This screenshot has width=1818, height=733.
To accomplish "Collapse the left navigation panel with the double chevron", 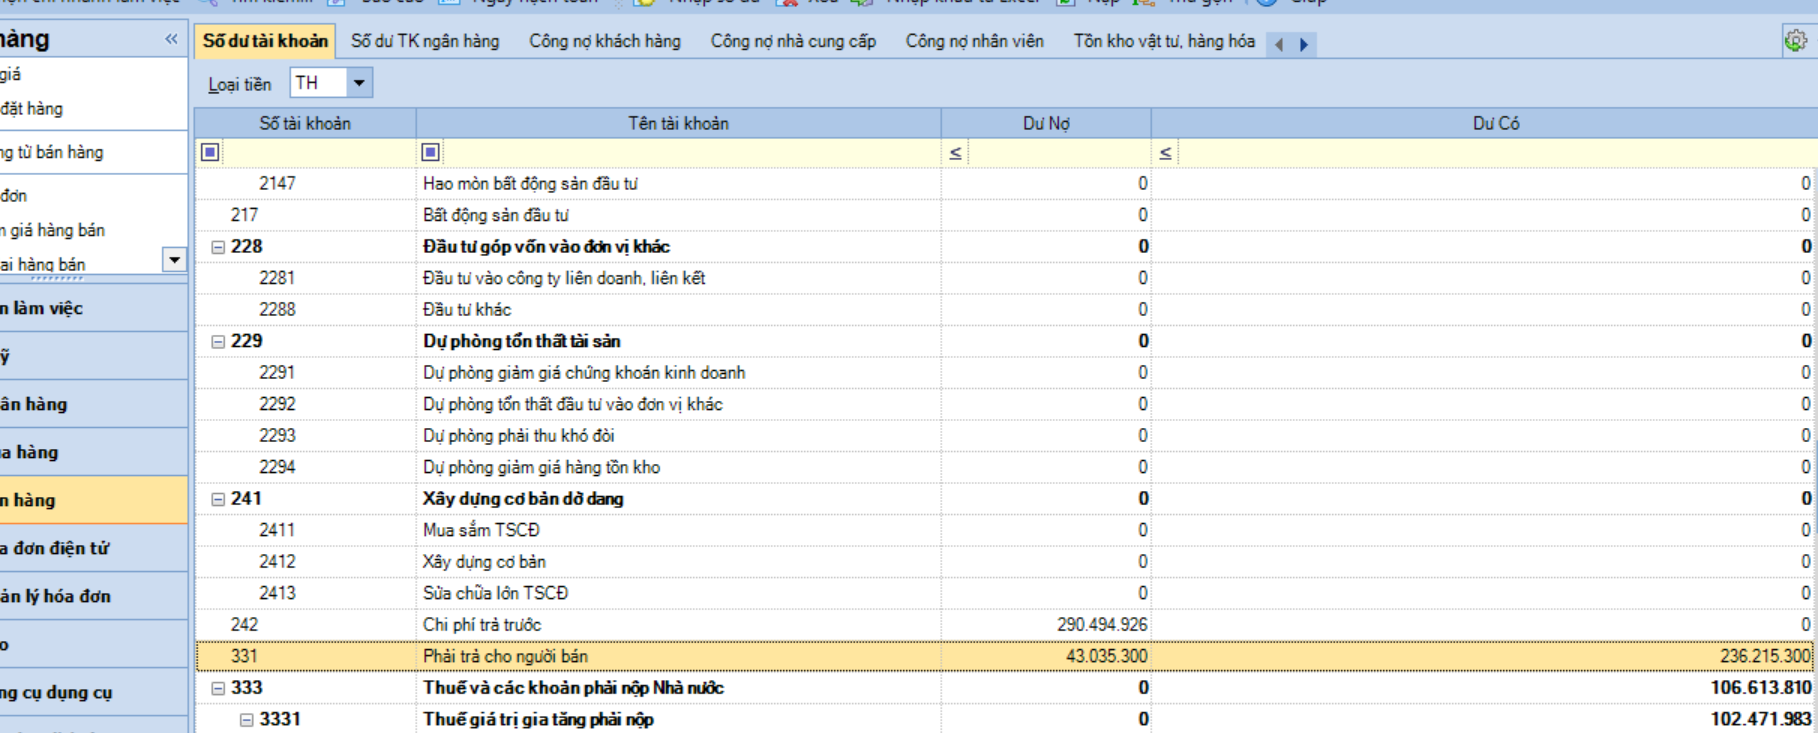I will coord(171,39).
